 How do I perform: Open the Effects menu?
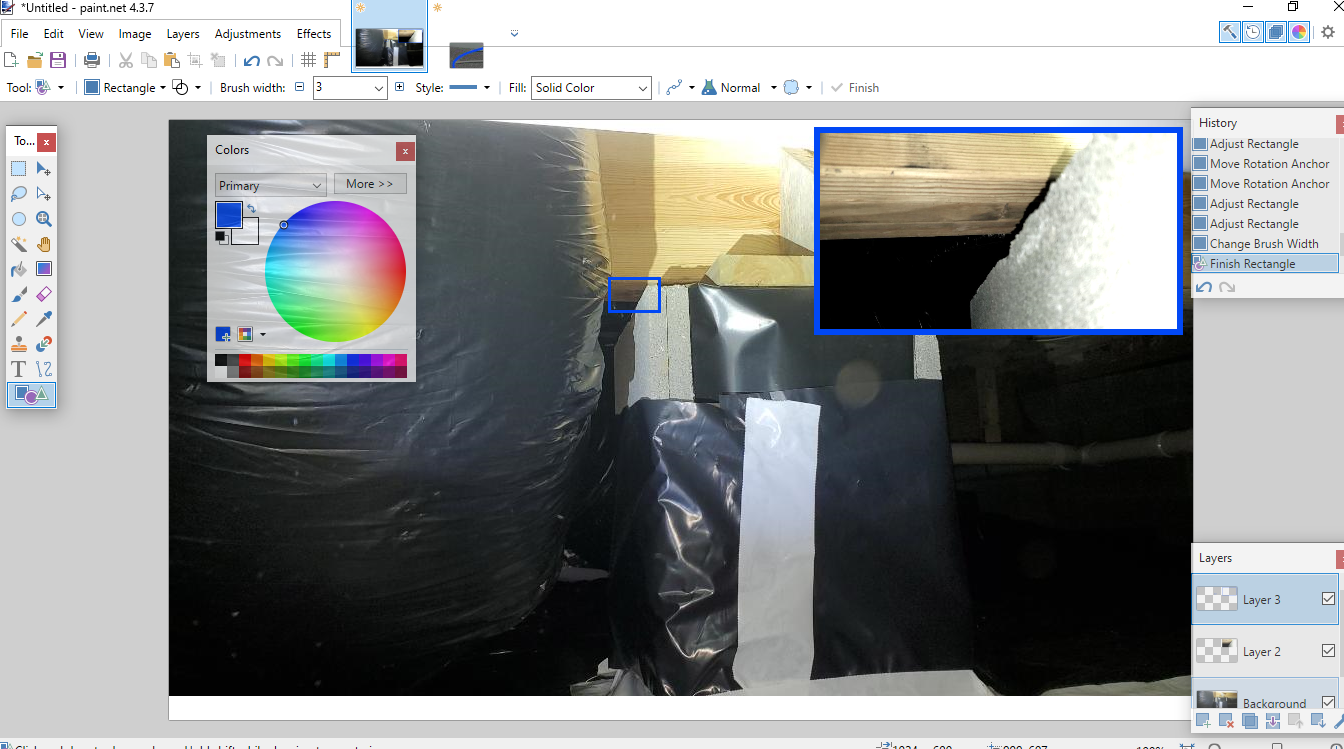pos(314,34)
